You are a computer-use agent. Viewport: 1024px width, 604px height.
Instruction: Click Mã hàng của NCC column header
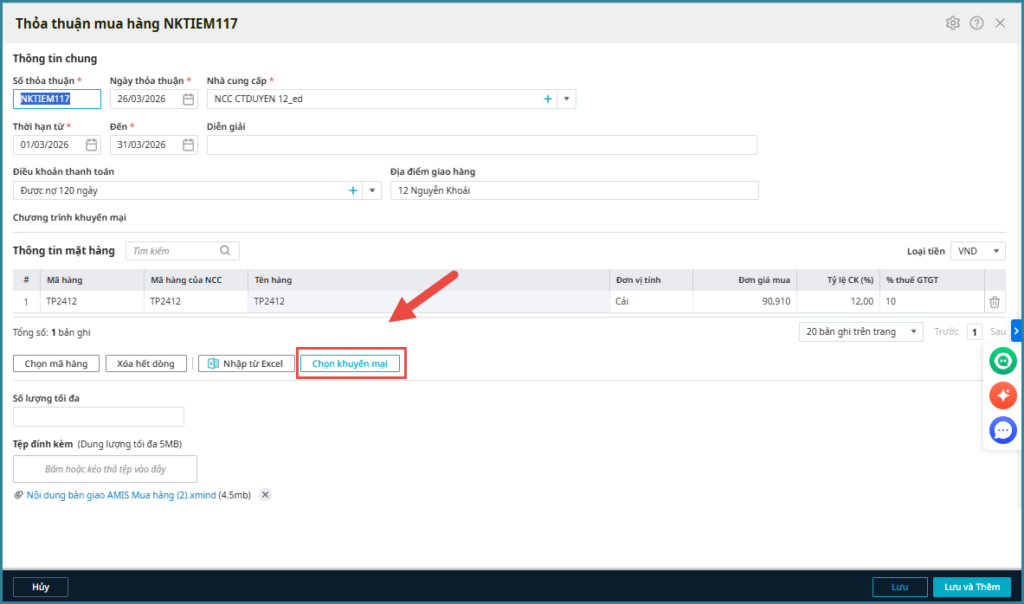pyautogui.click(x=196, y=280)
